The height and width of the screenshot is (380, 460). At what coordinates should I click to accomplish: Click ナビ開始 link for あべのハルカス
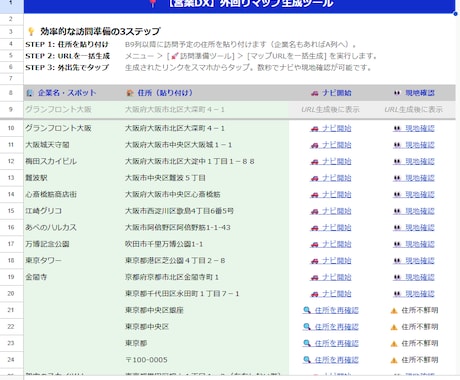coord(331,228)
